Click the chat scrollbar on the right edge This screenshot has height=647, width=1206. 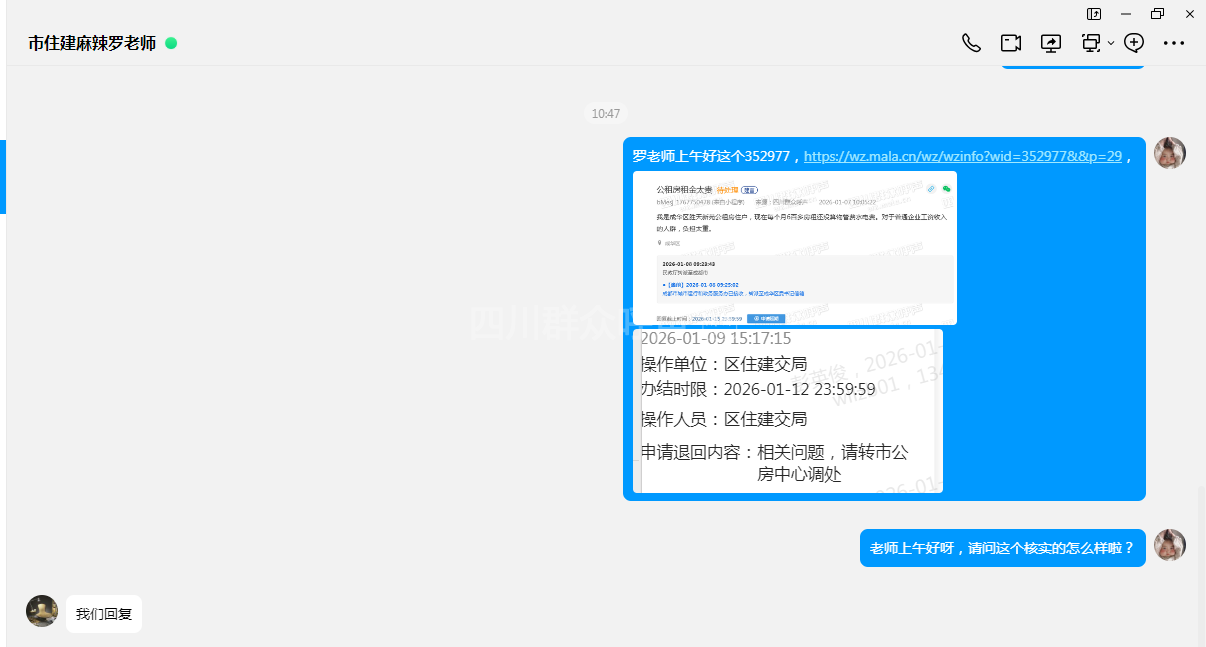point(1201,560)
